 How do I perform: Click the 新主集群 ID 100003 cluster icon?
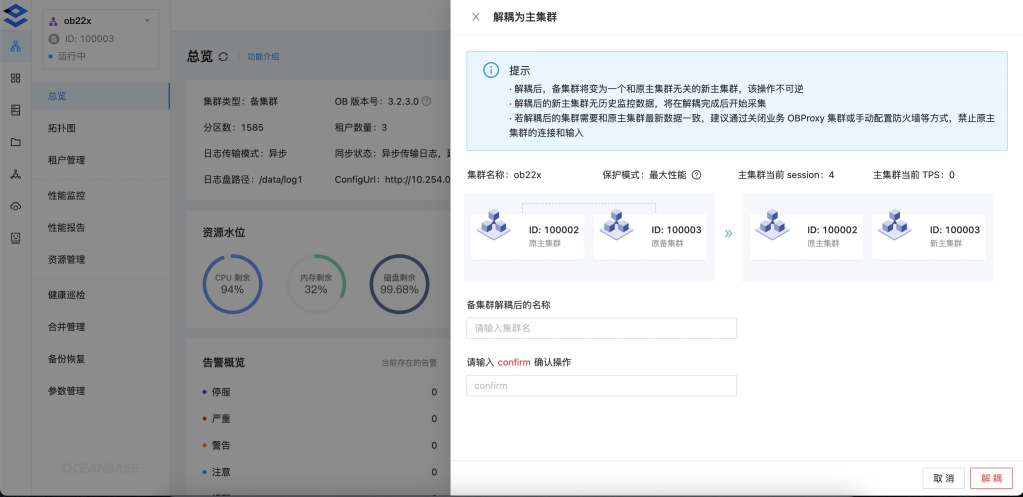point(894,223)
